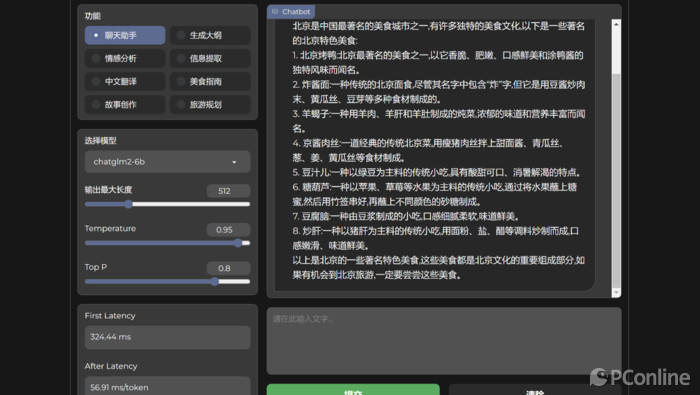700x395 pixels.
Task: Focus the chat message text input area
Action: tap(444, 341)
